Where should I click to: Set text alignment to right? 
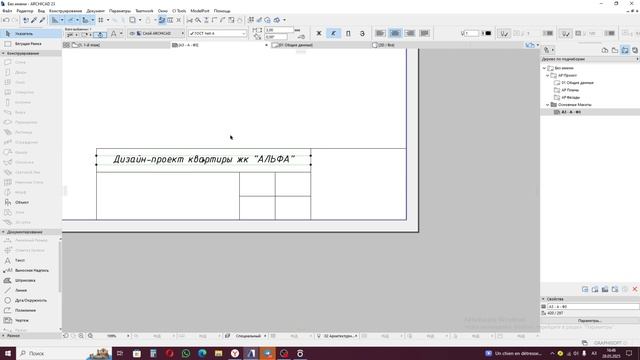tap(410, 33)
